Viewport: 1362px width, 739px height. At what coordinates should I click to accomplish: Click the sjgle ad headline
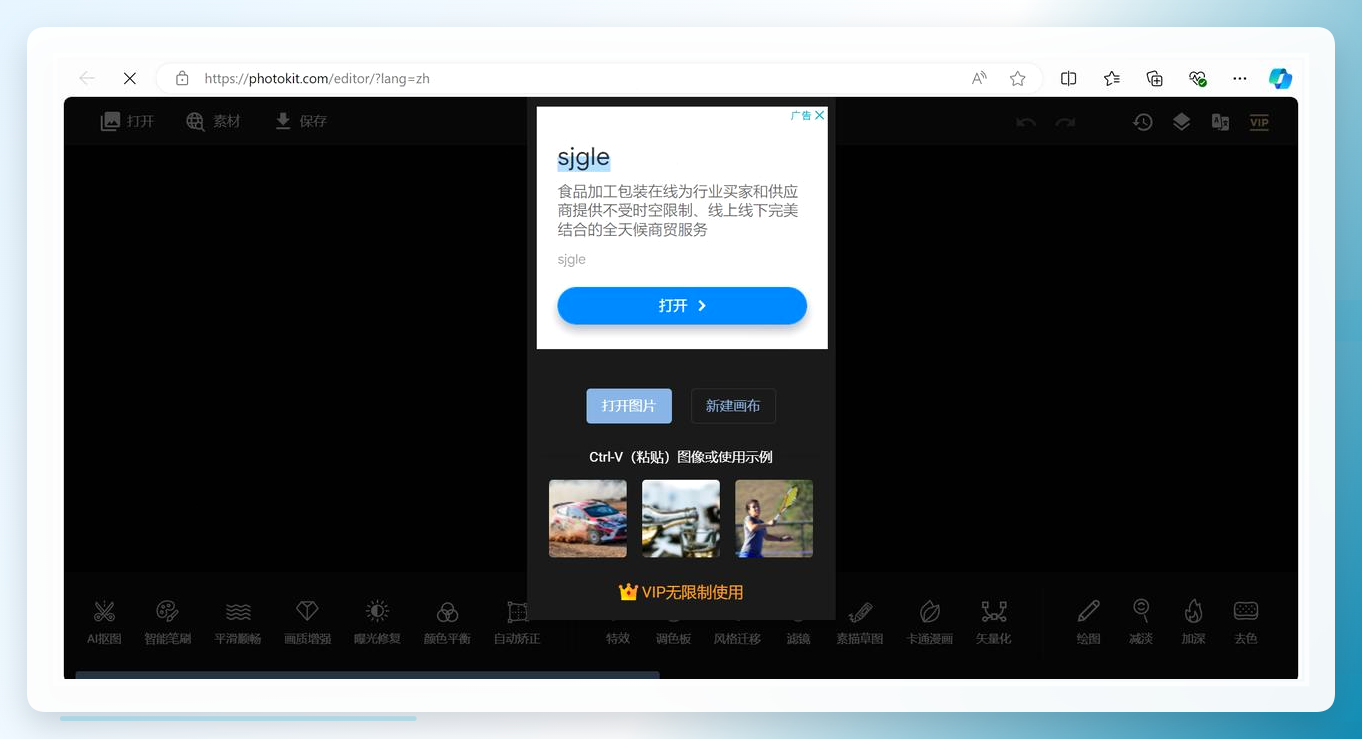coord(584,158)
